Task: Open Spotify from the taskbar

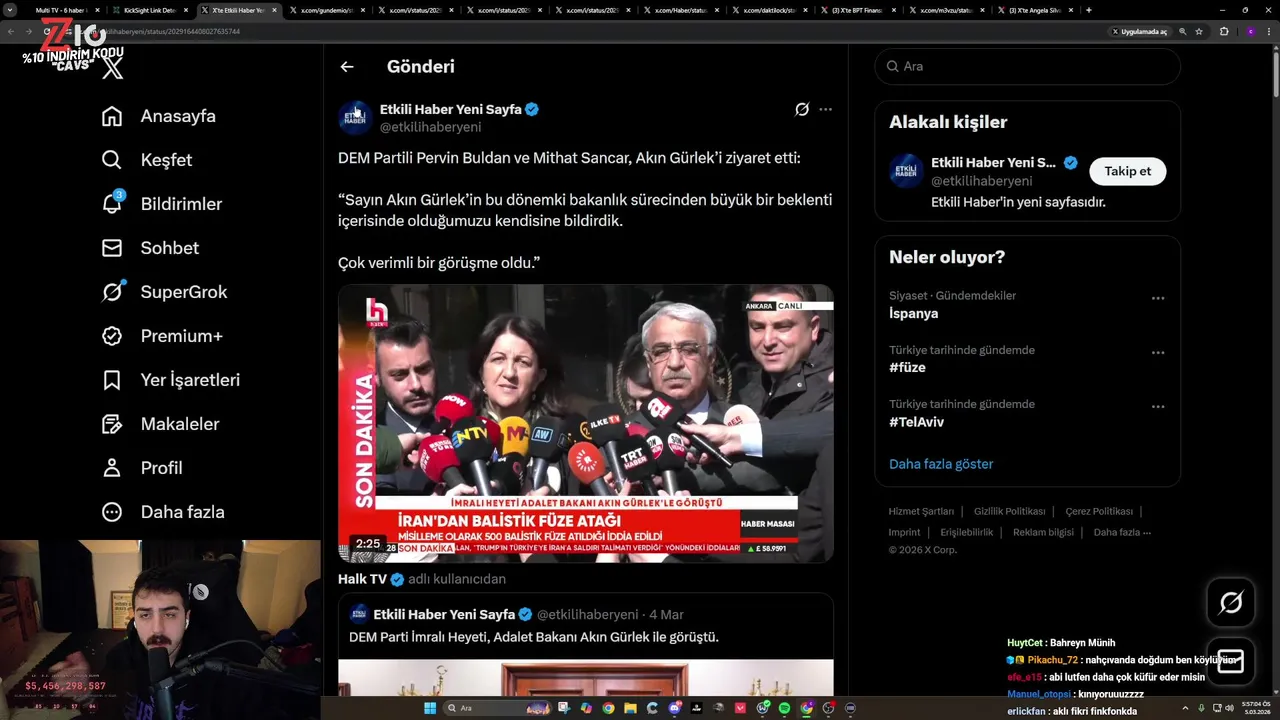Action: (x=784, y=708)
